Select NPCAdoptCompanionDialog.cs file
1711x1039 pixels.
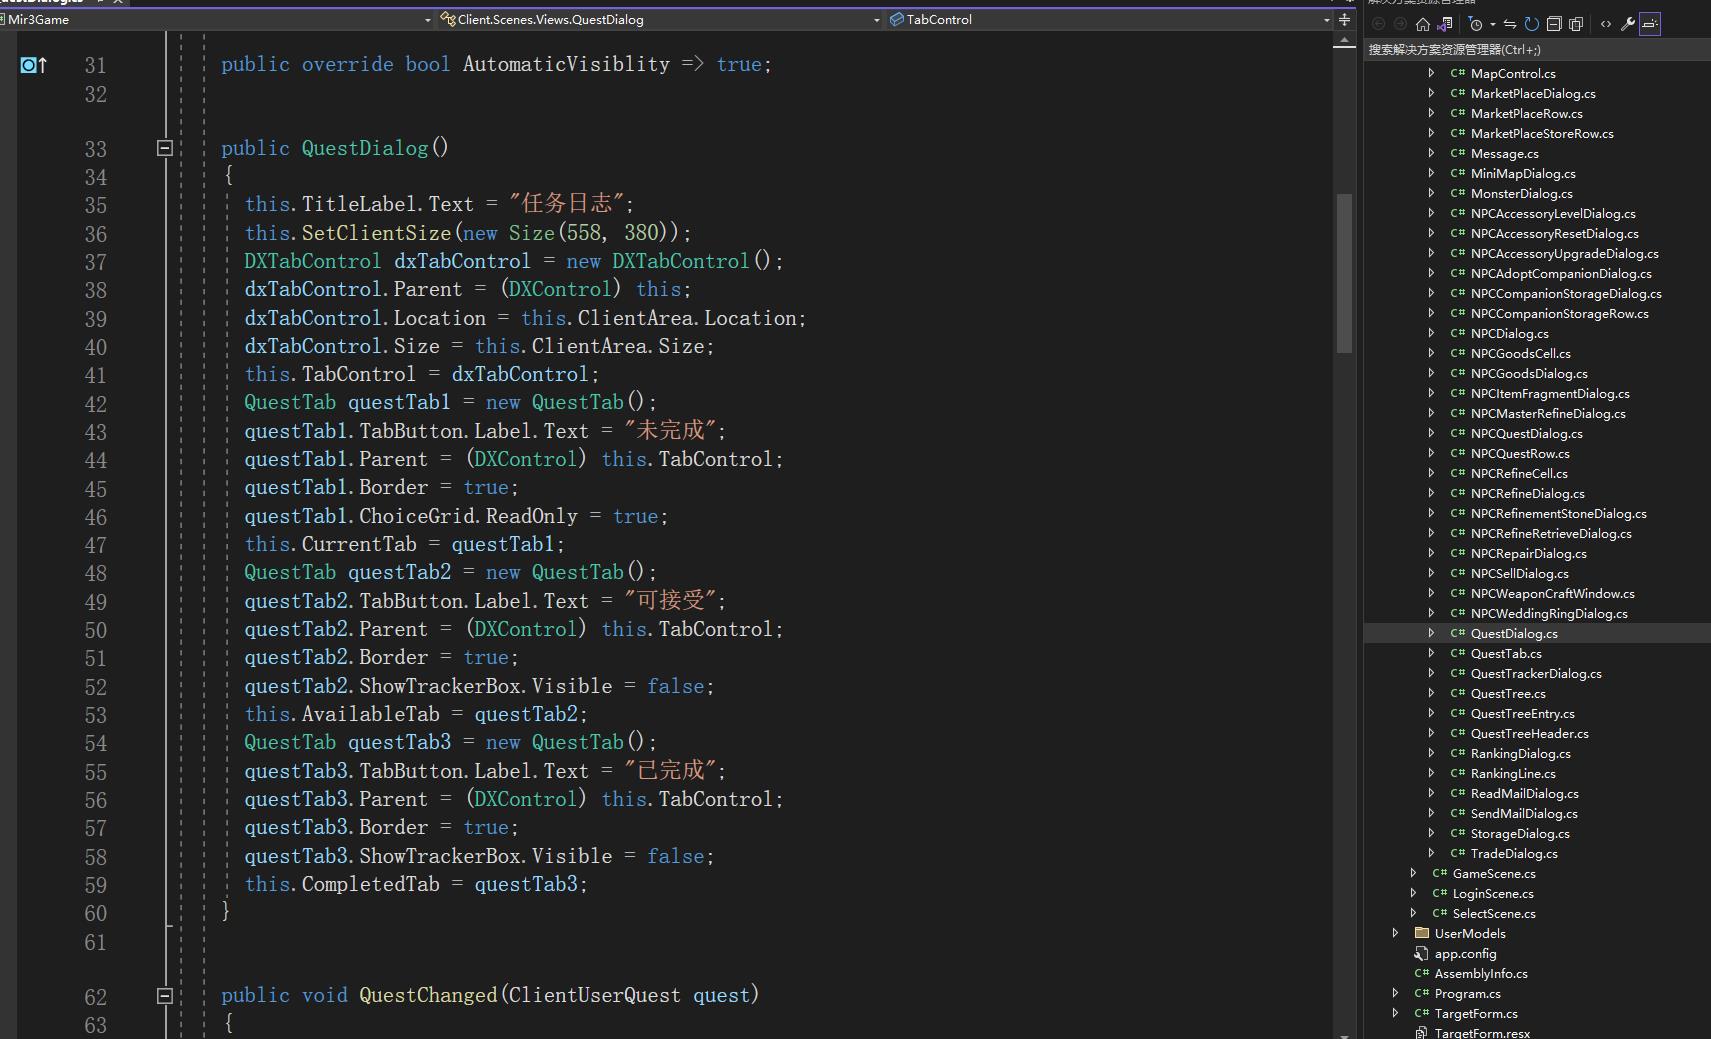pos(1561,273)
